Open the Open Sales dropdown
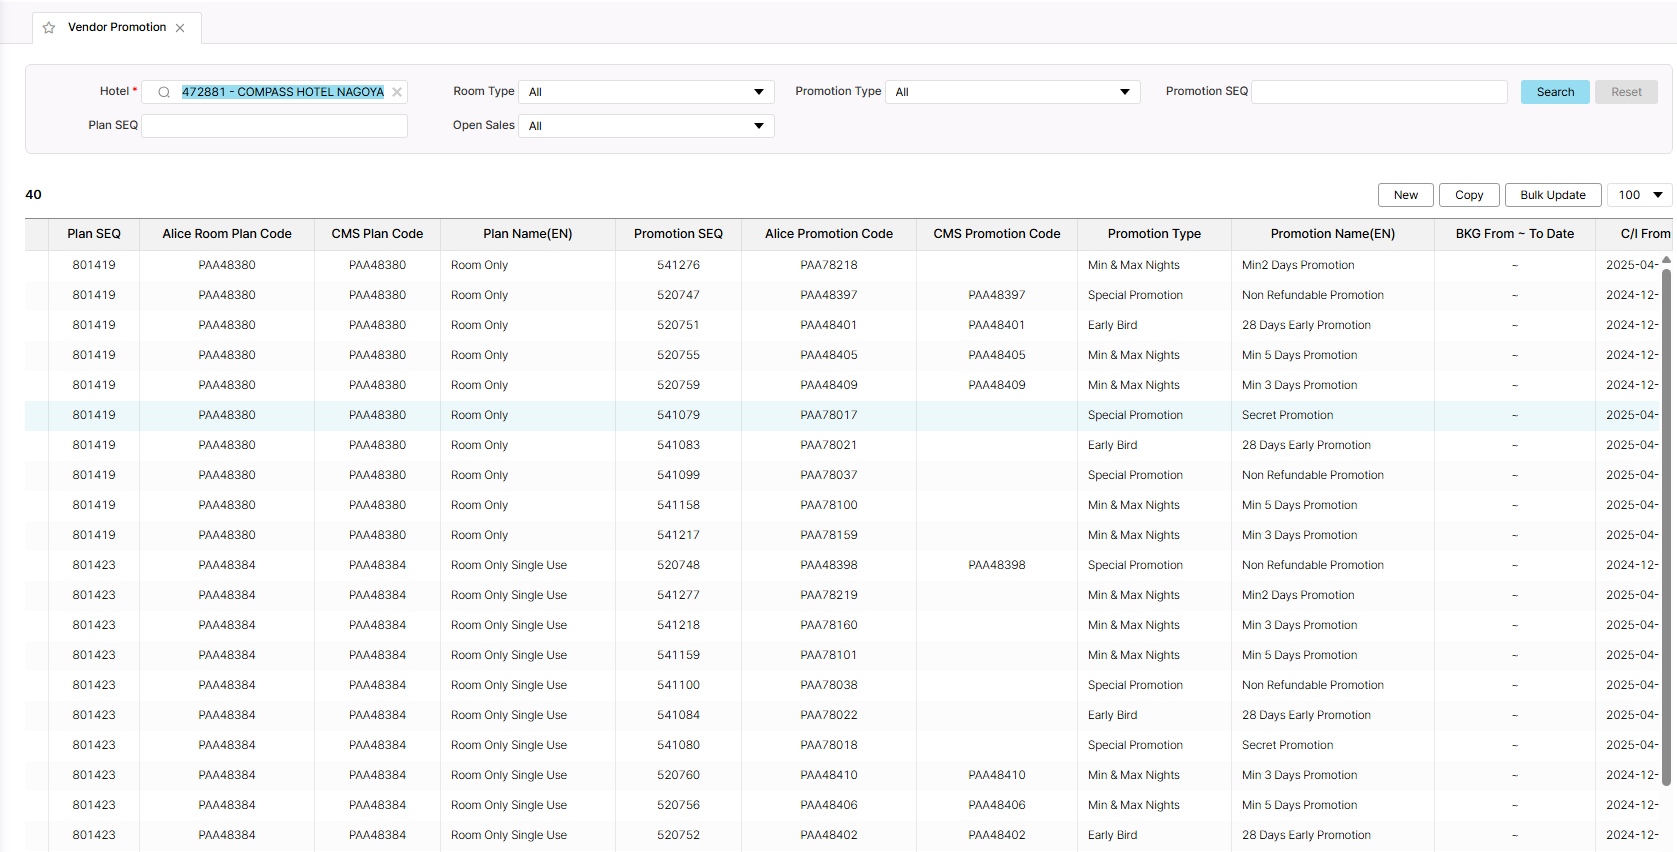The image size is (1677, 852). (x=646, y=126)
